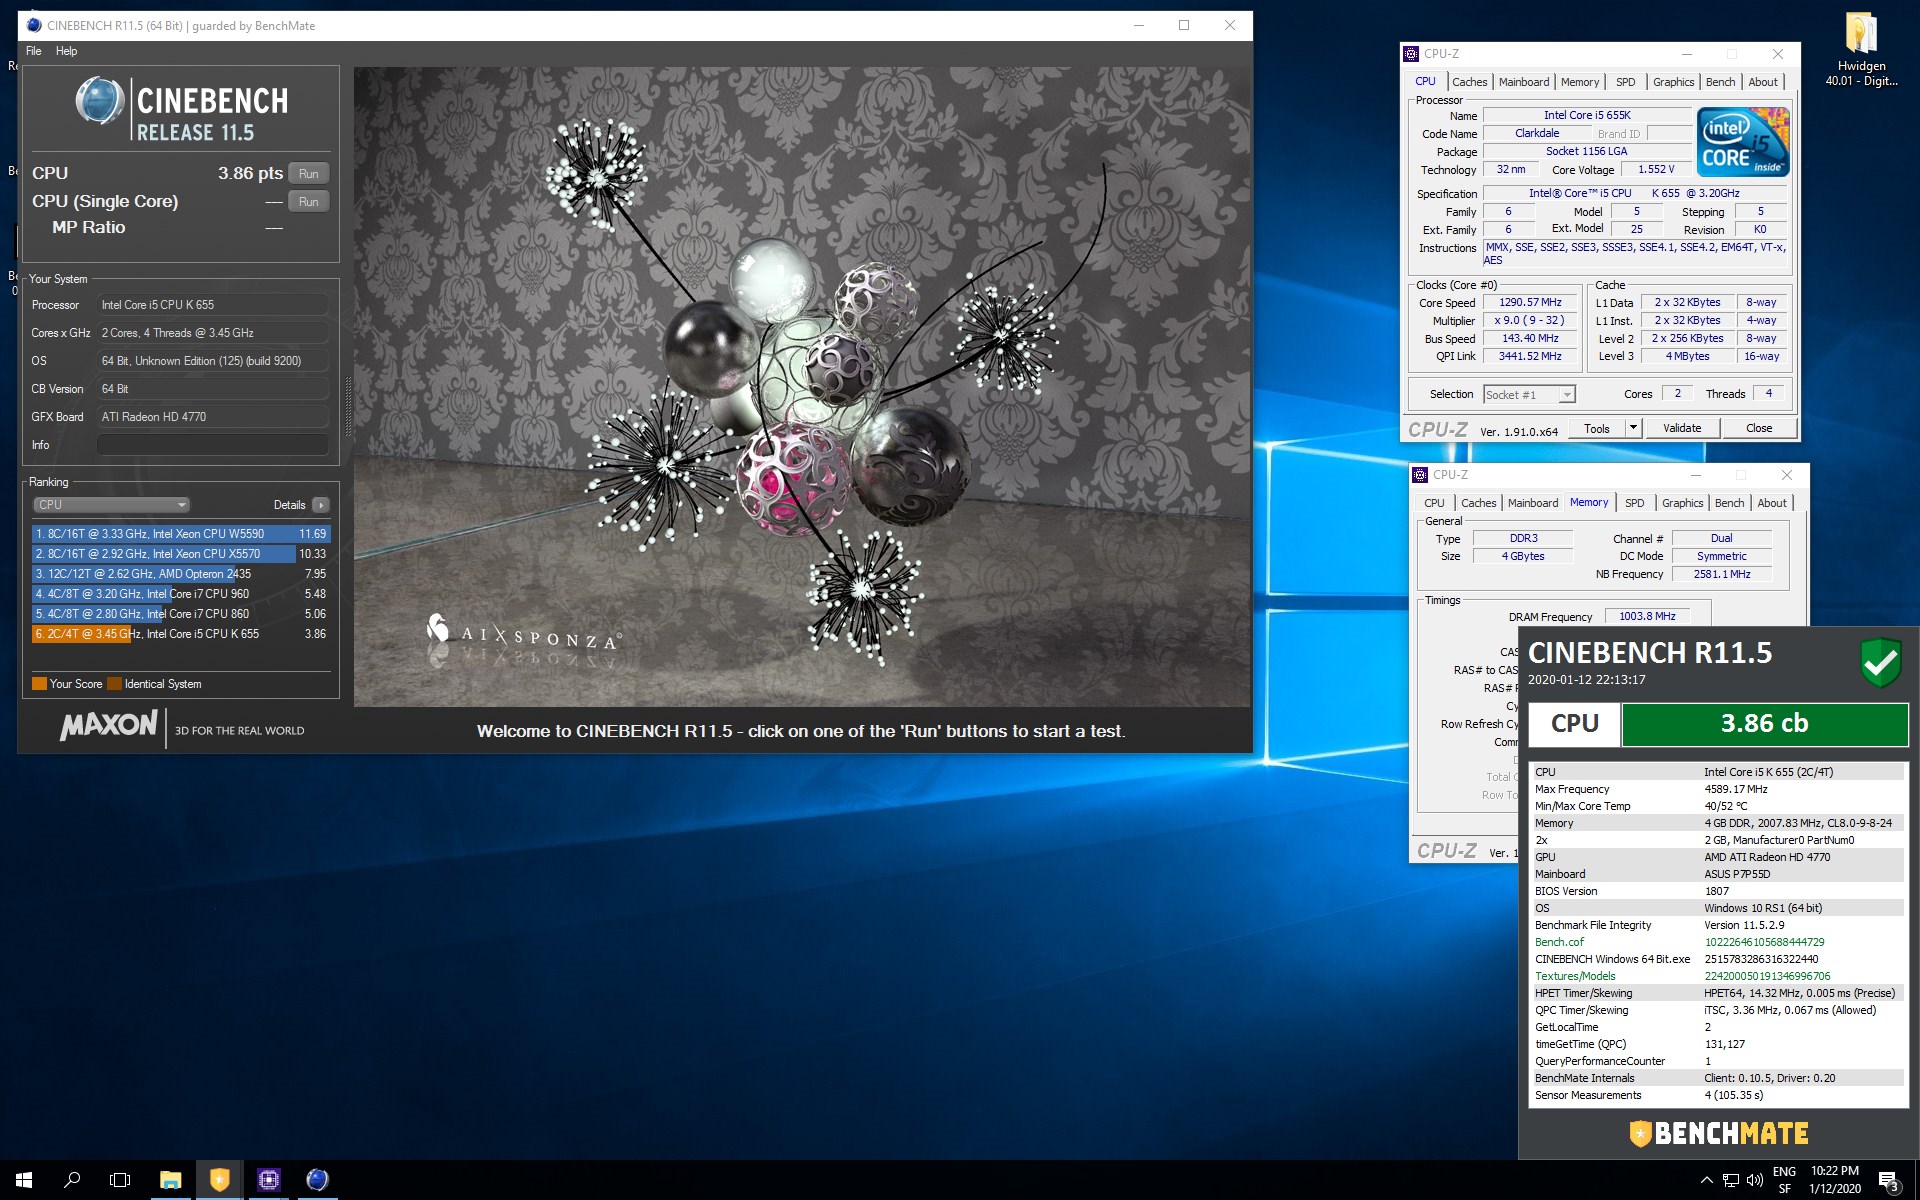
Task: Click the Intel Core i5 inside logo
Action: (x=1744, y=142)
